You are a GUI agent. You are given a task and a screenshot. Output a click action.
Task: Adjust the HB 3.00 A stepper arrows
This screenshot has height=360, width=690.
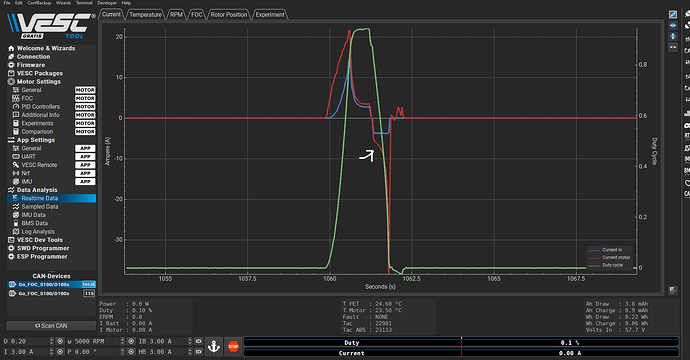(190, 352)
